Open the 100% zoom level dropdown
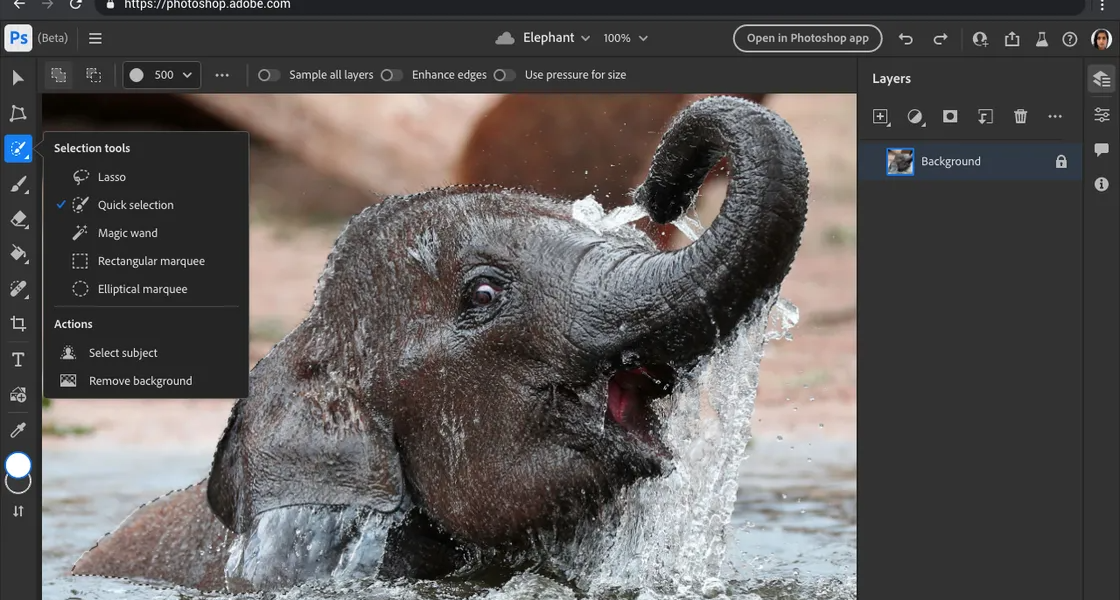The width and height of the screenshot is (1120, 600). (x=624, y=37)
